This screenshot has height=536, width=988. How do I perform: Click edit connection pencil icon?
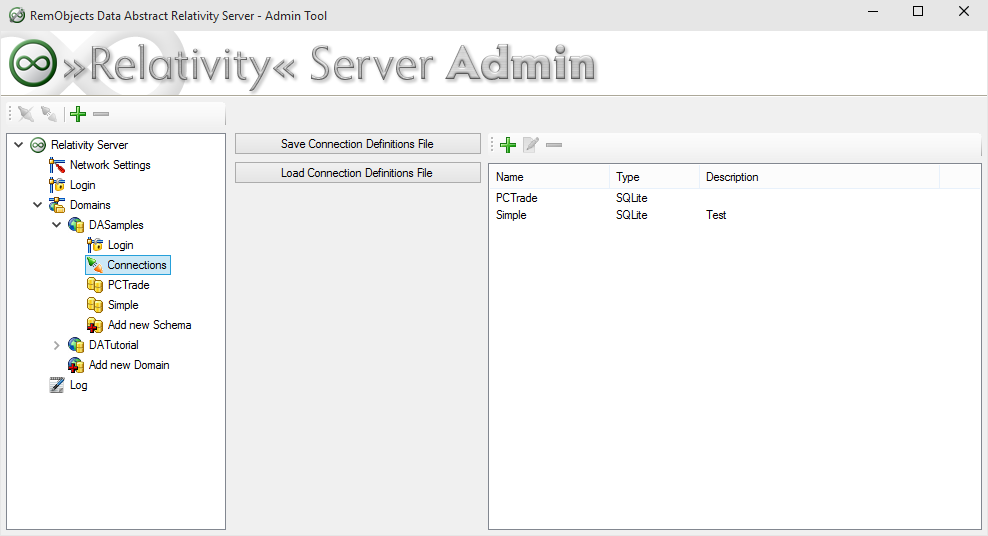pyautogui.click(x=531, y=145)
